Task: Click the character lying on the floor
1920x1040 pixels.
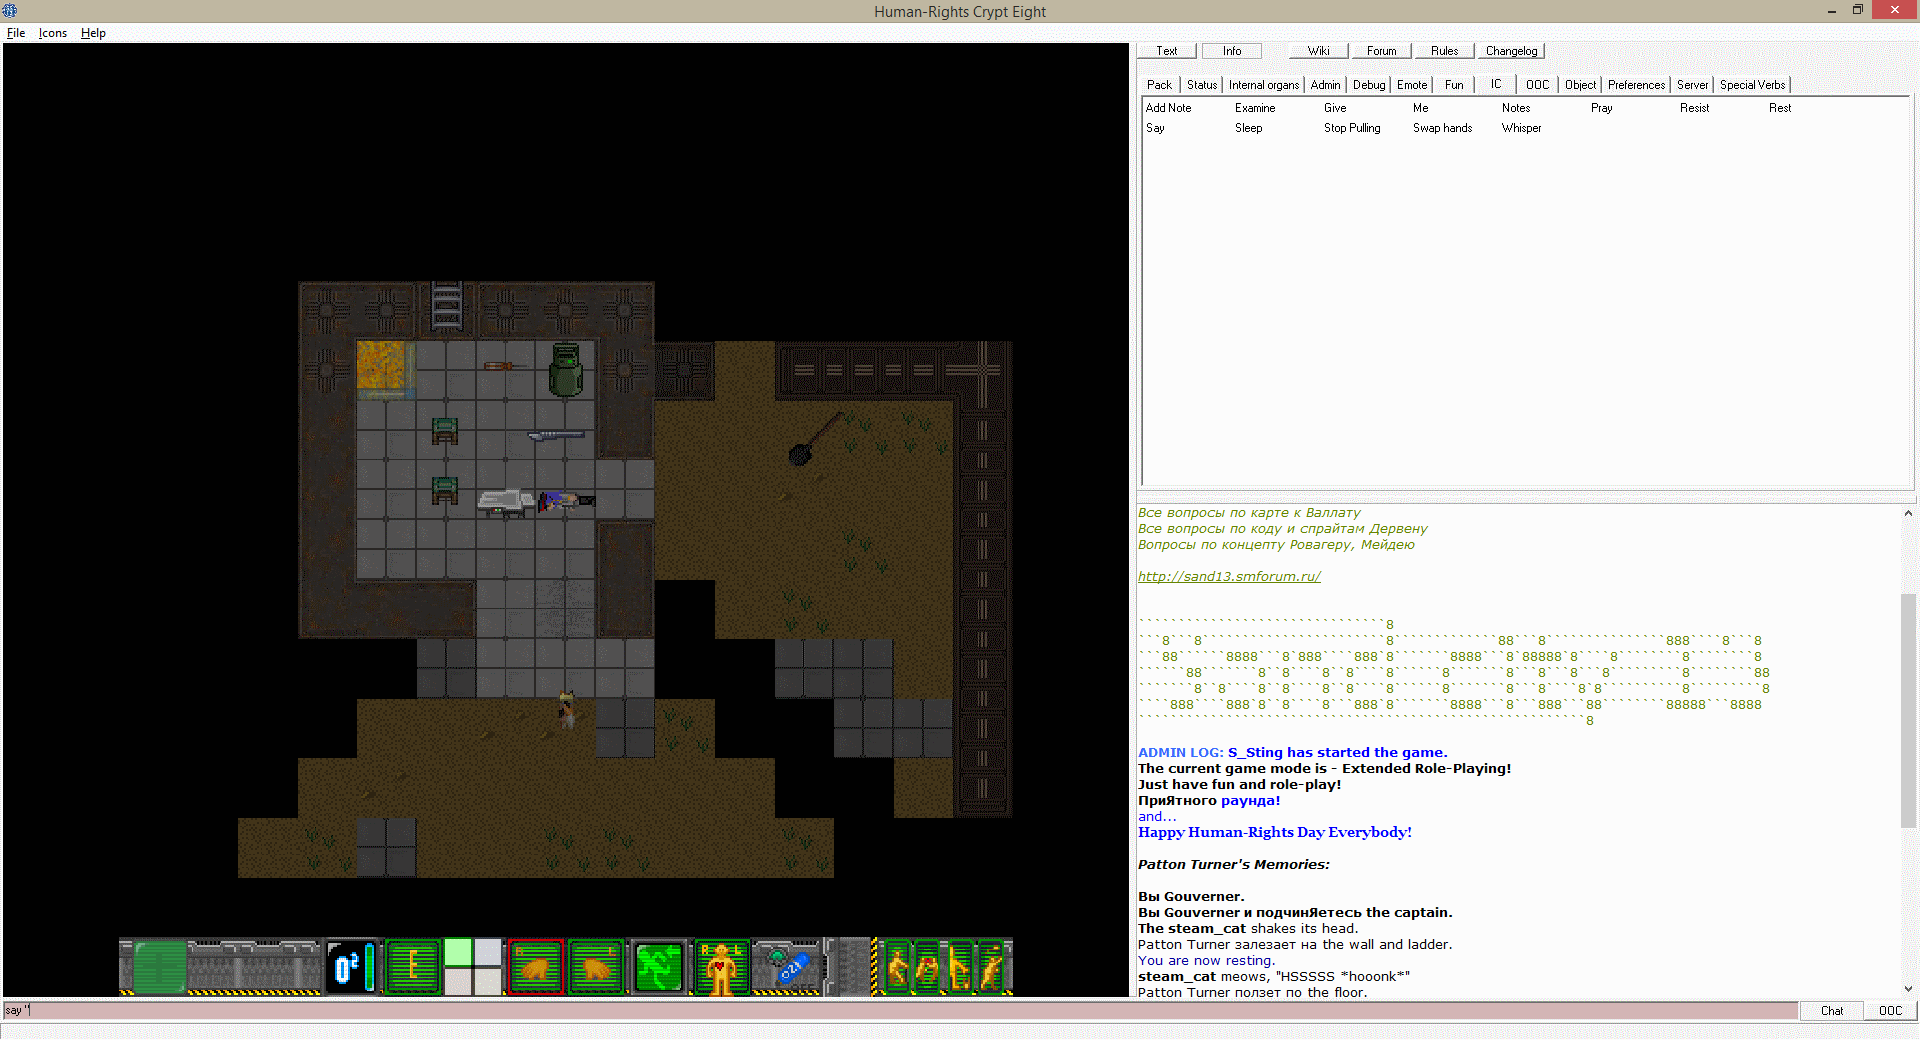Action: (x=567, y=500)
